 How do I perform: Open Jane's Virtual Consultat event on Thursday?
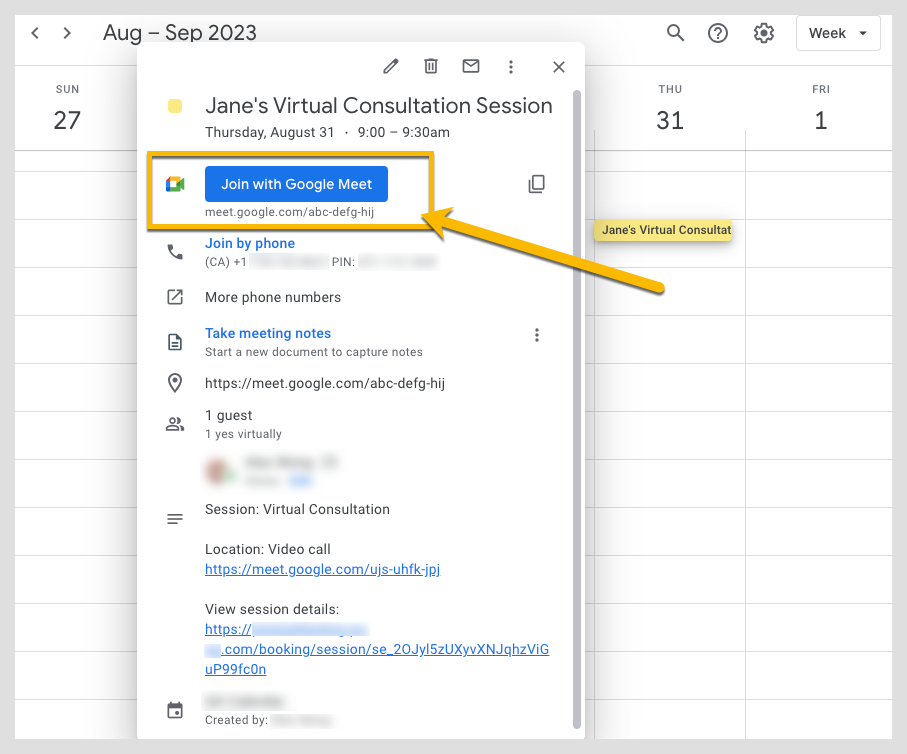click(663, 230)
